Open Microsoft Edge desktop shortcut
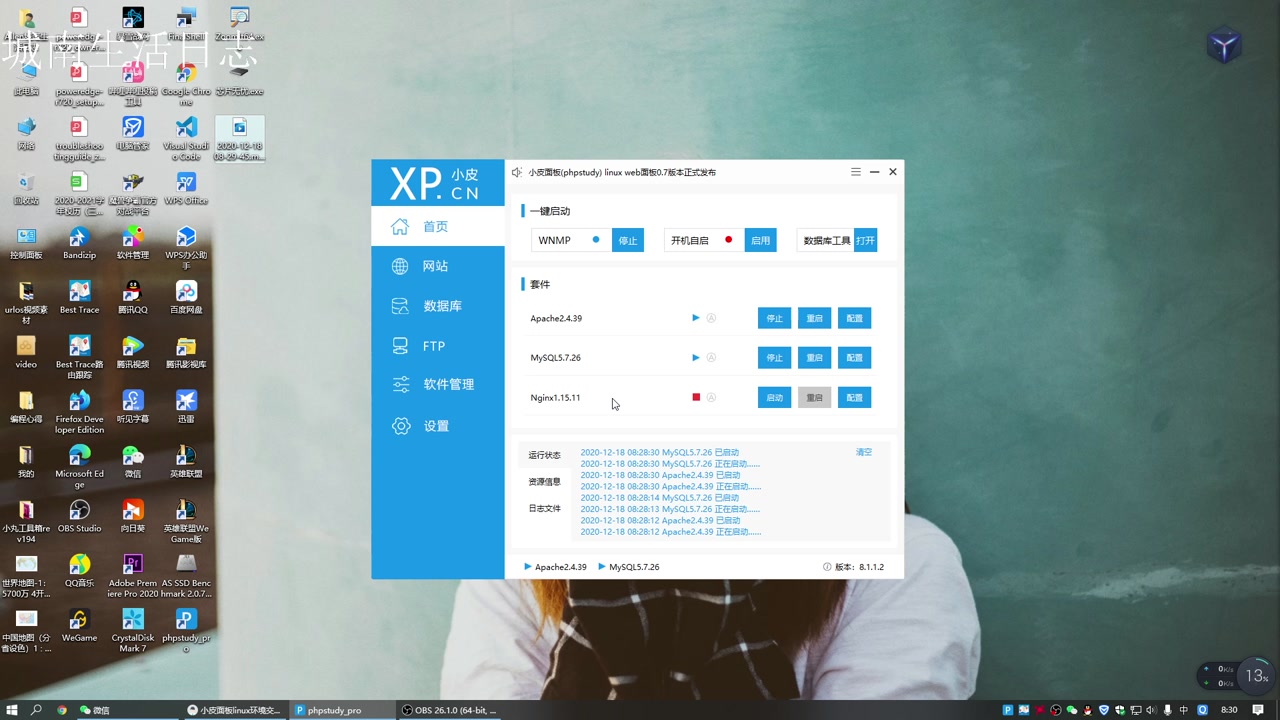Screen dimensions: 1280x720 tap(79, 466)
